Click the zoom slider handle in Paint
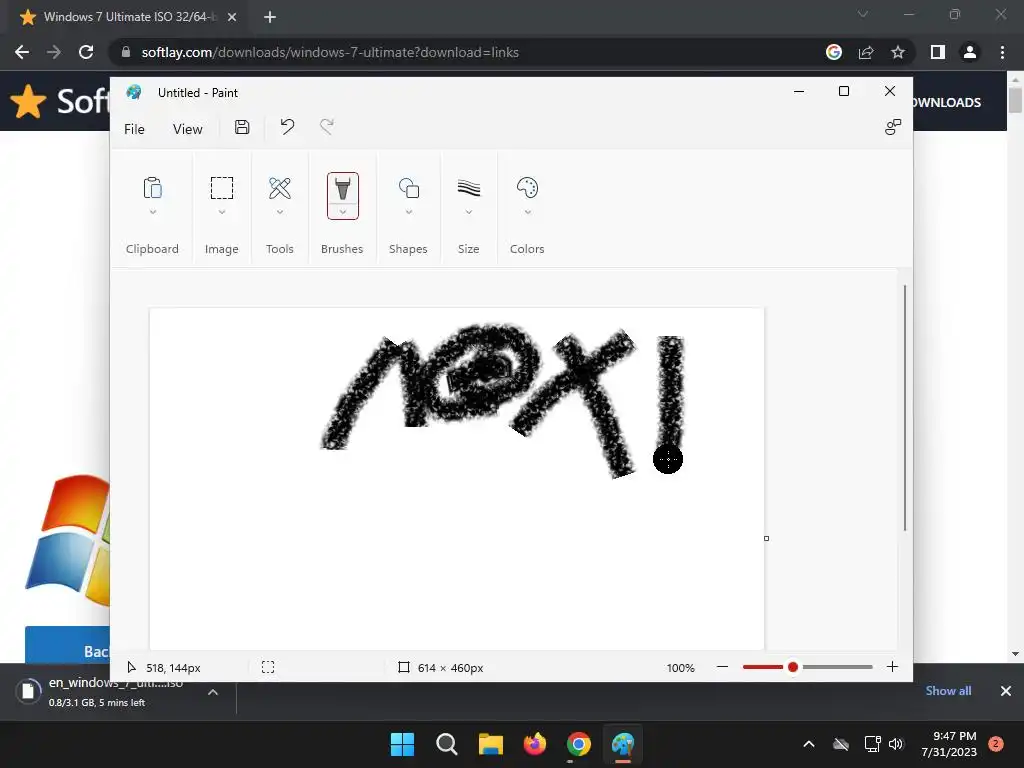Viewport: 1024px width, 768px height. 793,667
